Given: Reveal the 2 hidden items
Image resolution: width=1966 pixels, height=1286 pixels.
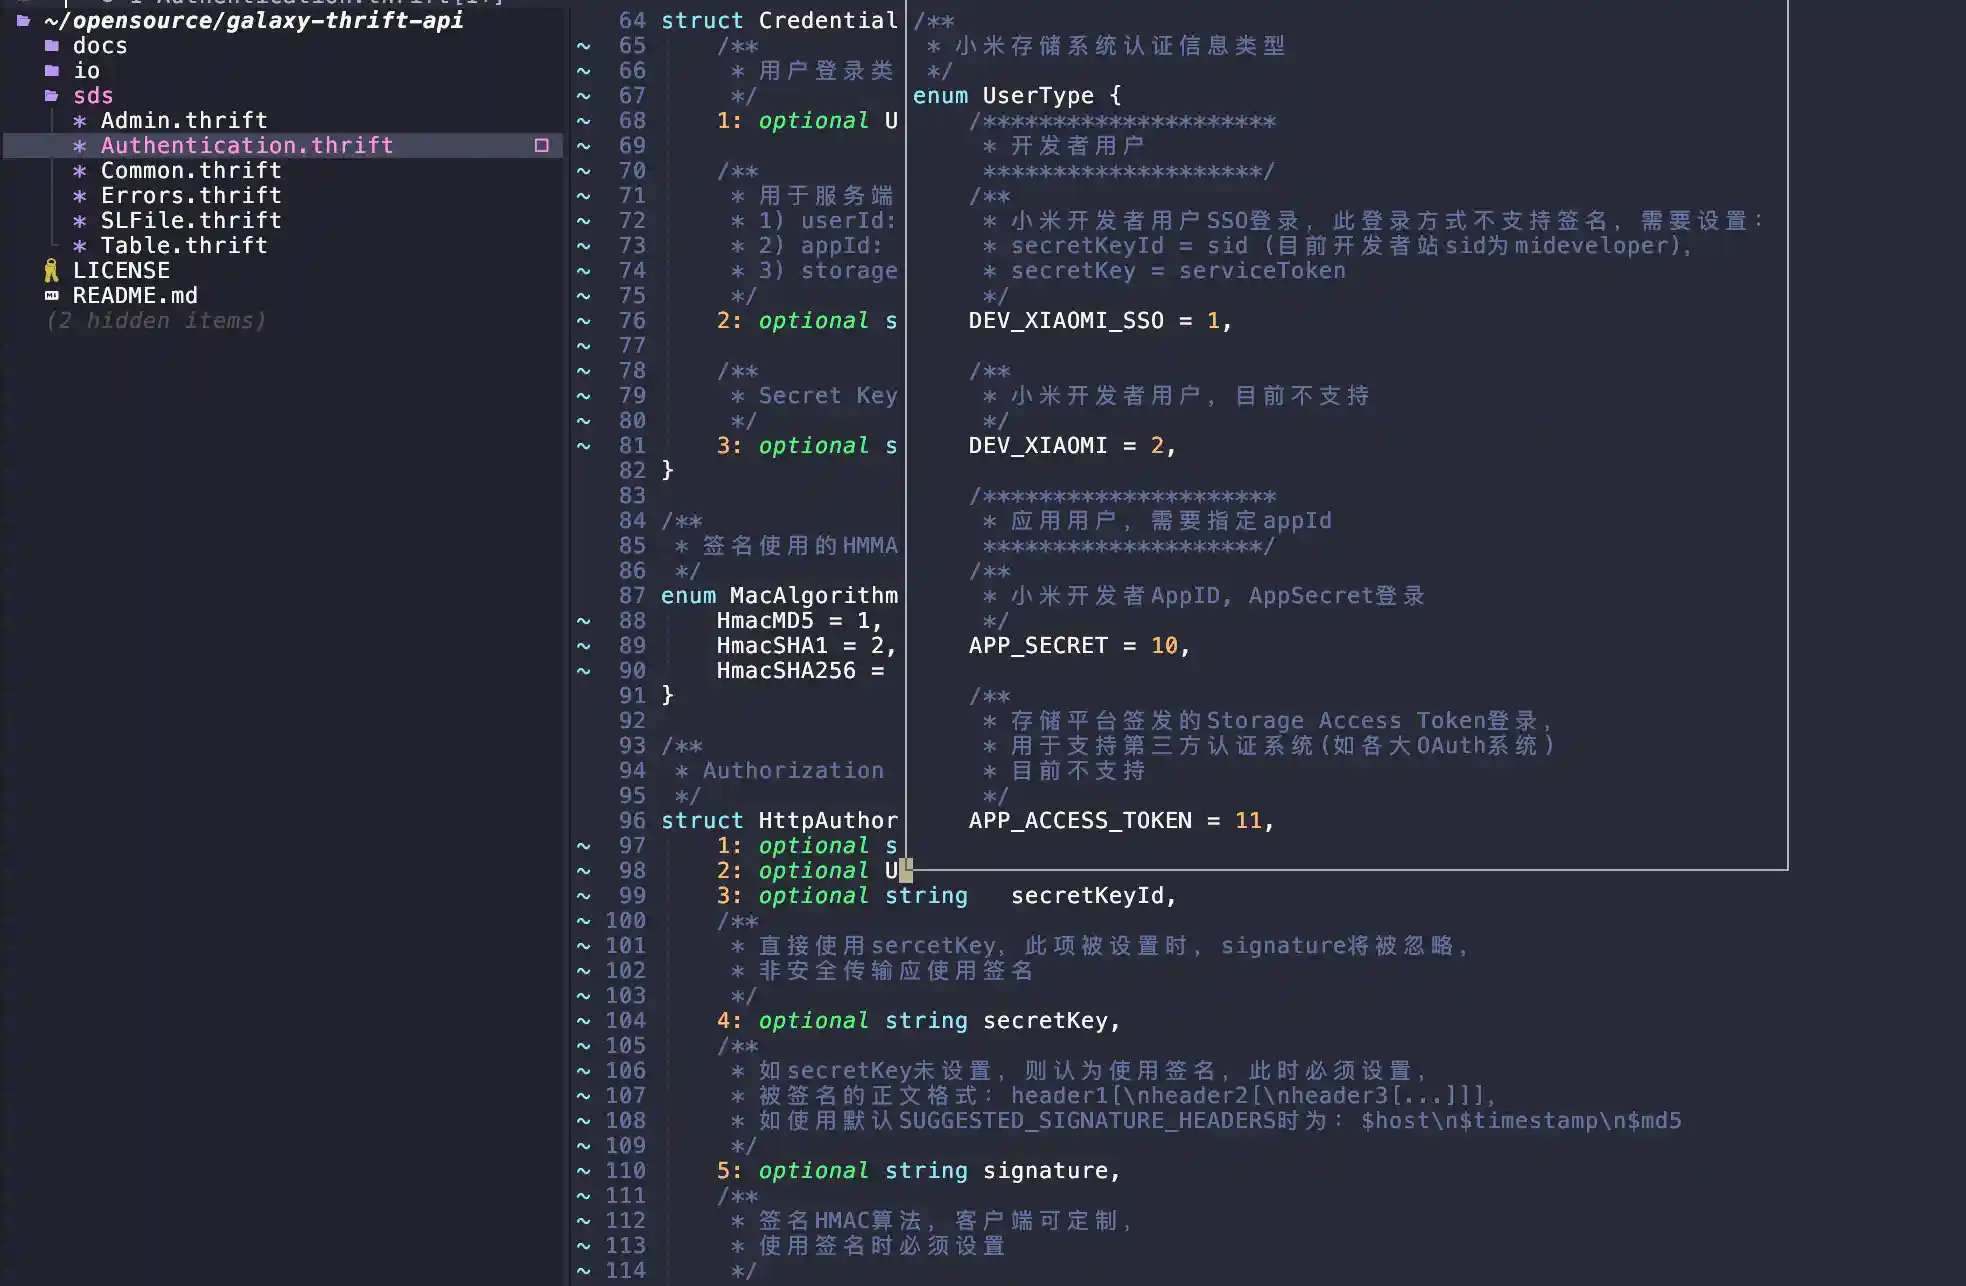Looking at the screenshot, I should click(156, 320).
